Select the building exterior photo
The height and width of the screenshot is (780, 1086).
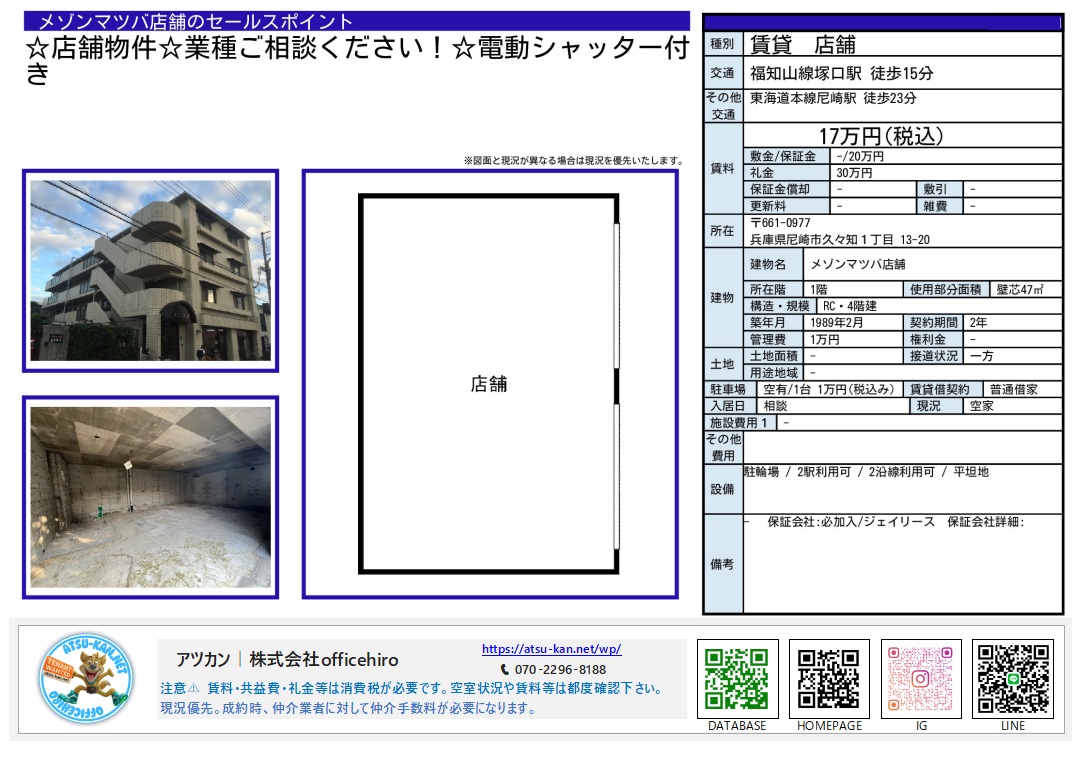coord(149,272)
